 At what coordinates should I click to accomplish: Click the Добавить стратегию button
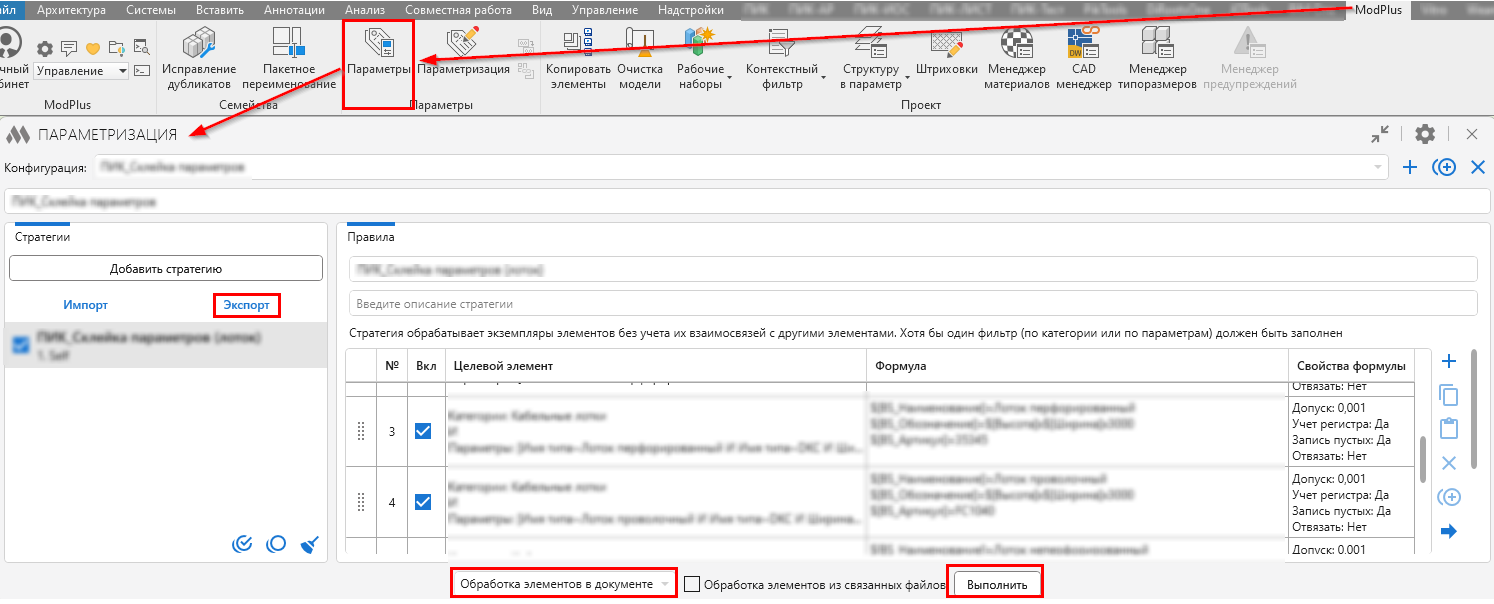[x=166, y=268]
